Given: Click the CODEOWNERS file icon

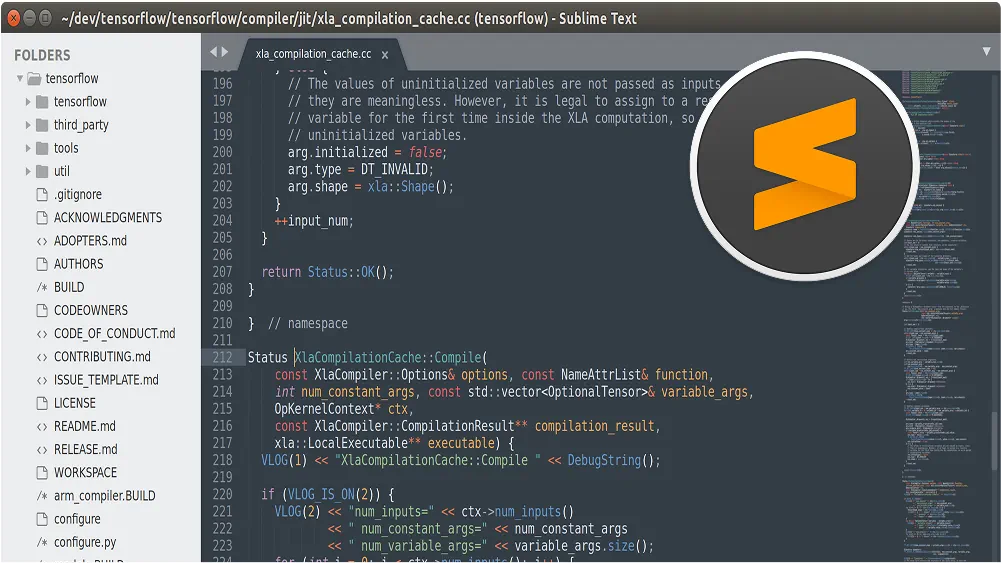Looking at the screenshot, I should click(x=42, y=310).
